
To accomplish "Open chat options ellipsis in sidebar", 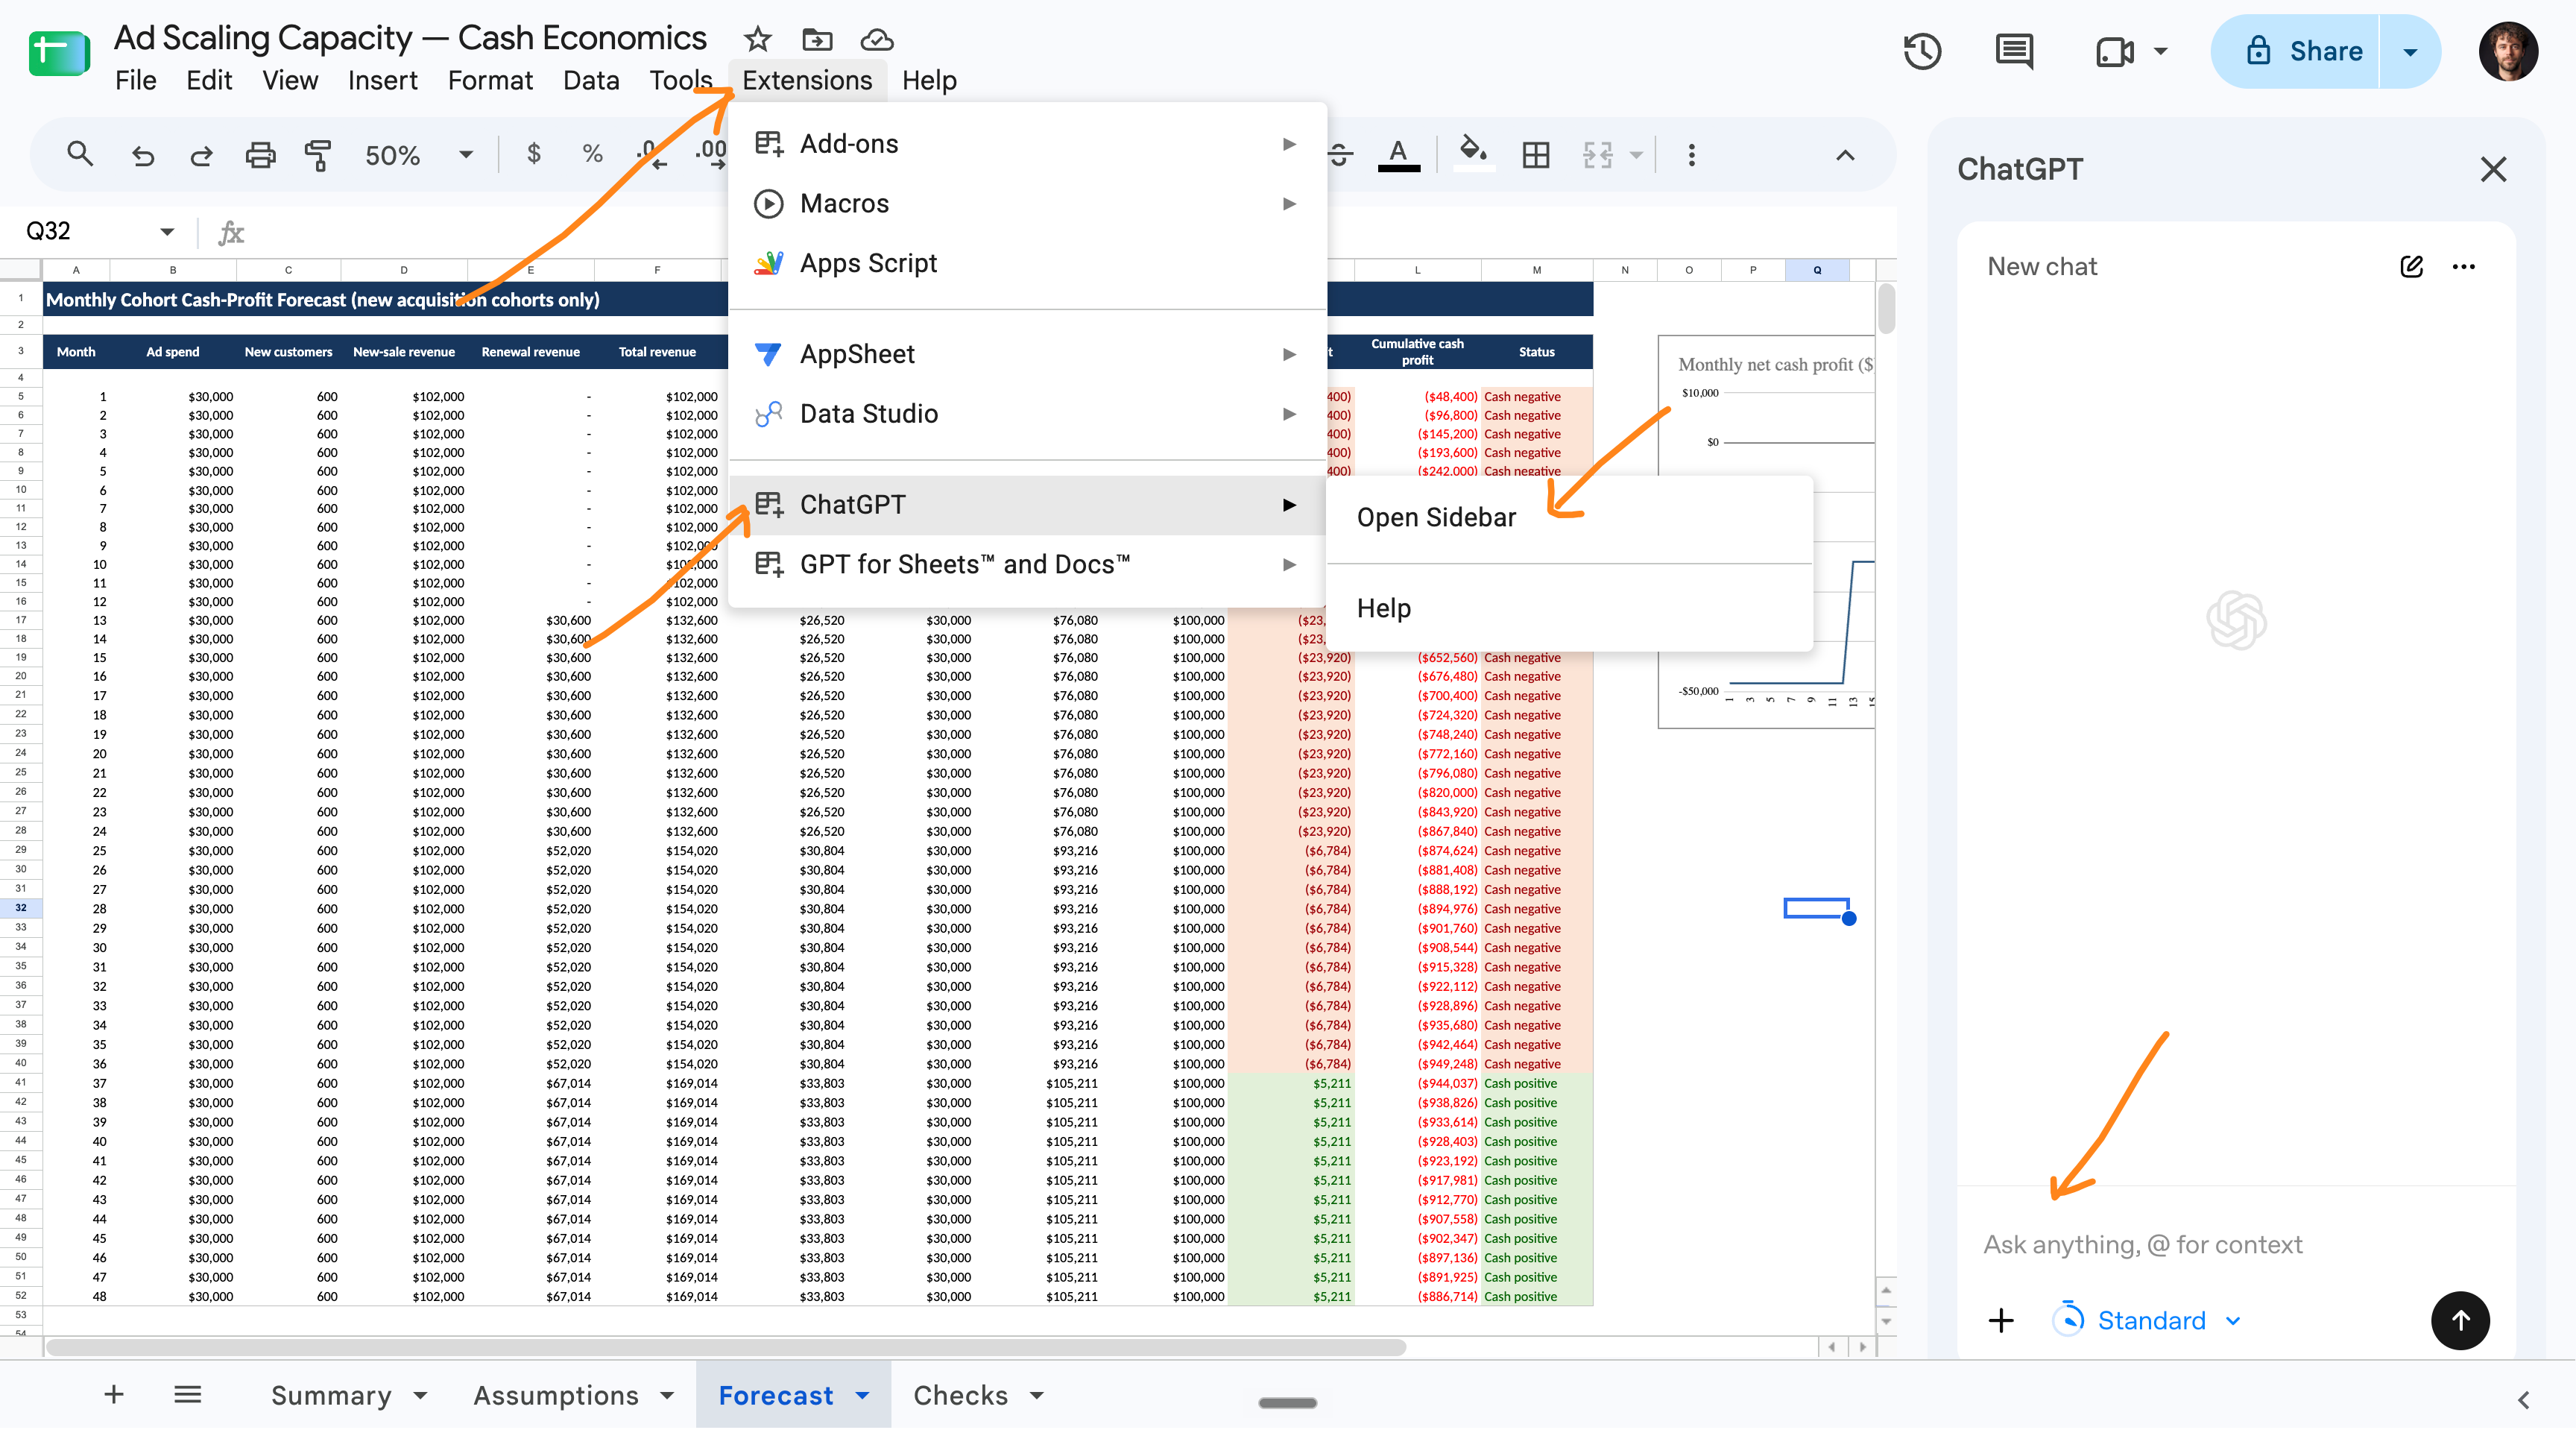I will click(x=2463, y=266).
